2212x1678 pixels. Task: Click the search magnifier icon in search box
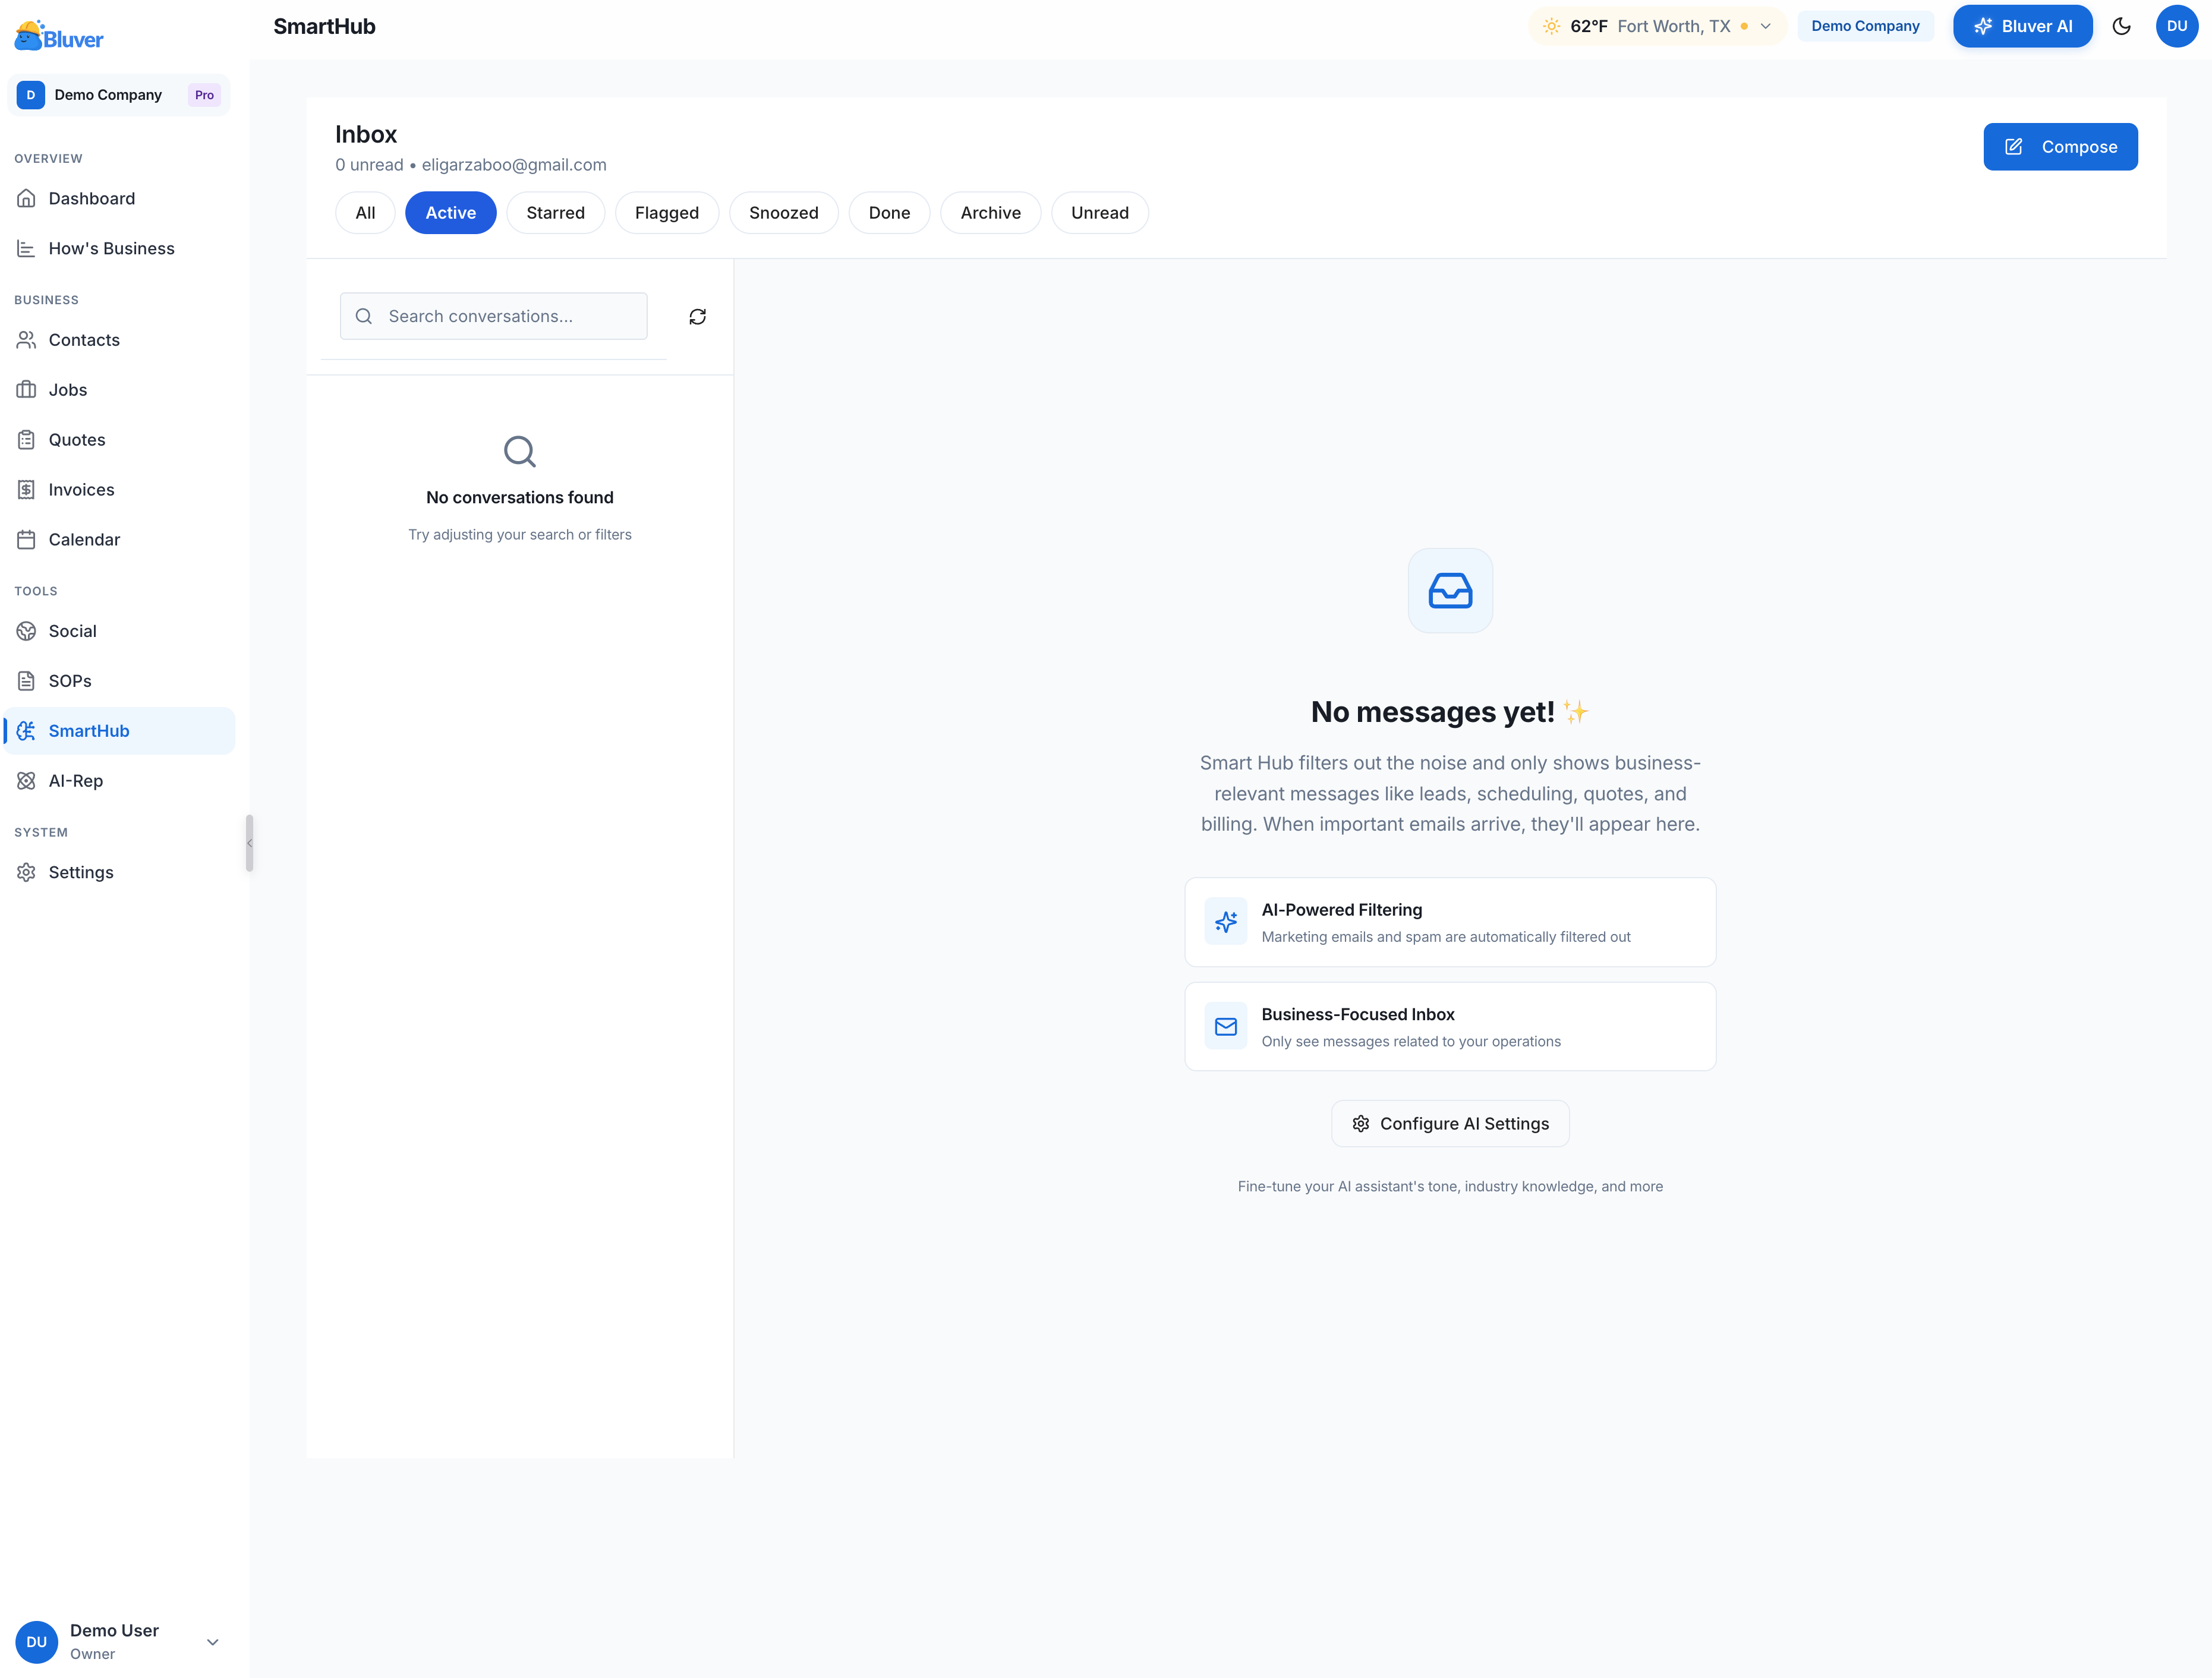364,316
